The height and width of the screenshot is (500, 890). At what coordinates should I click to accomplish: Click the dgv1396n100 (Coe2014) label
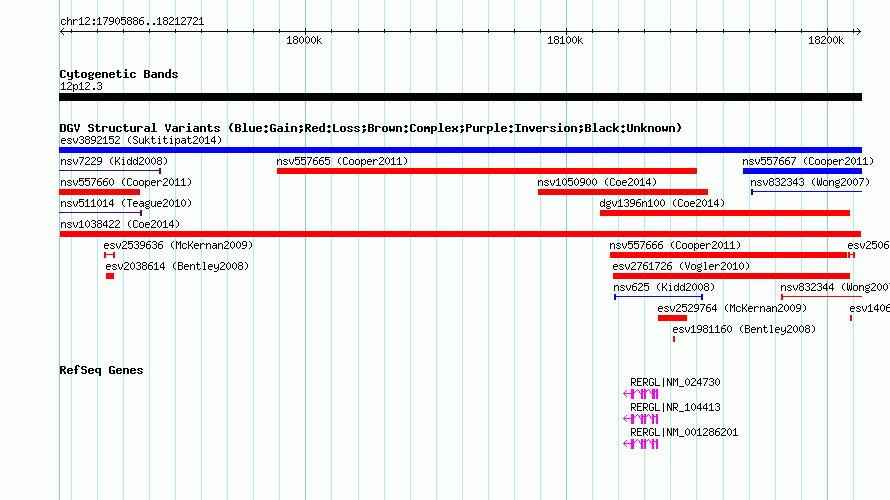[662, 203]
